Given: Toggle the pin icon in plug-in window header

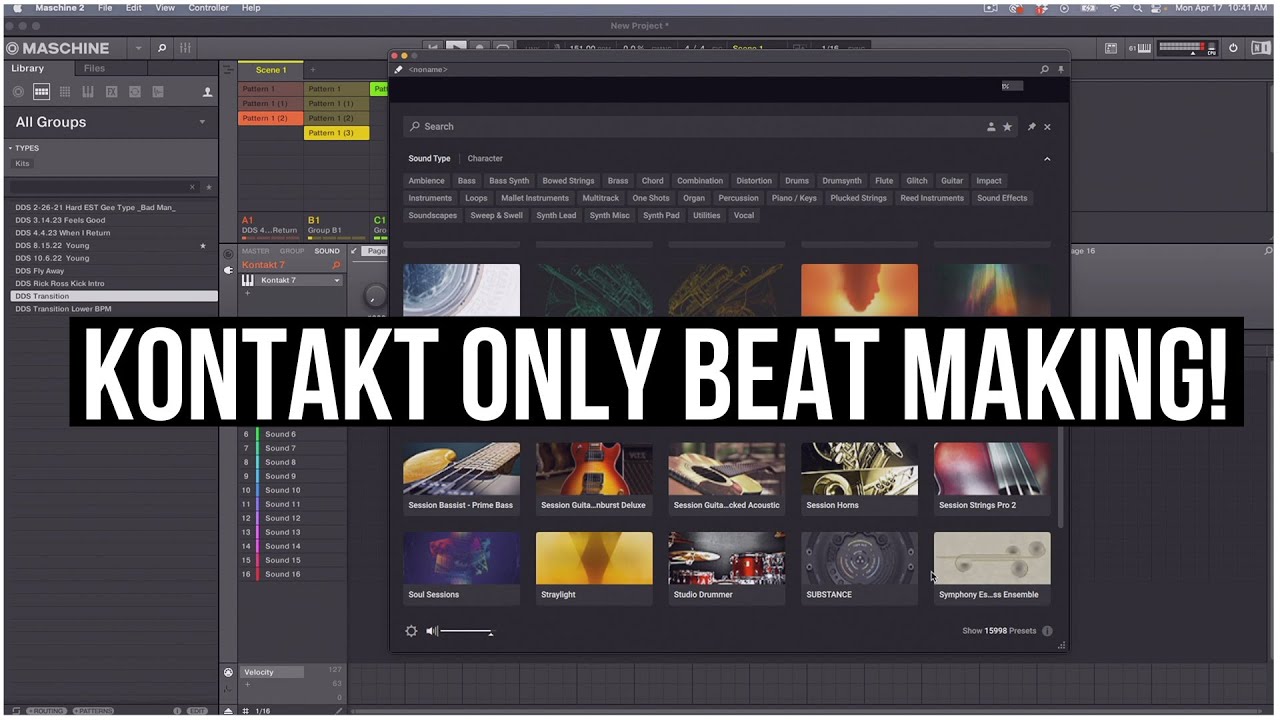Looking at the screenshot, I should tap(1060, 70).
